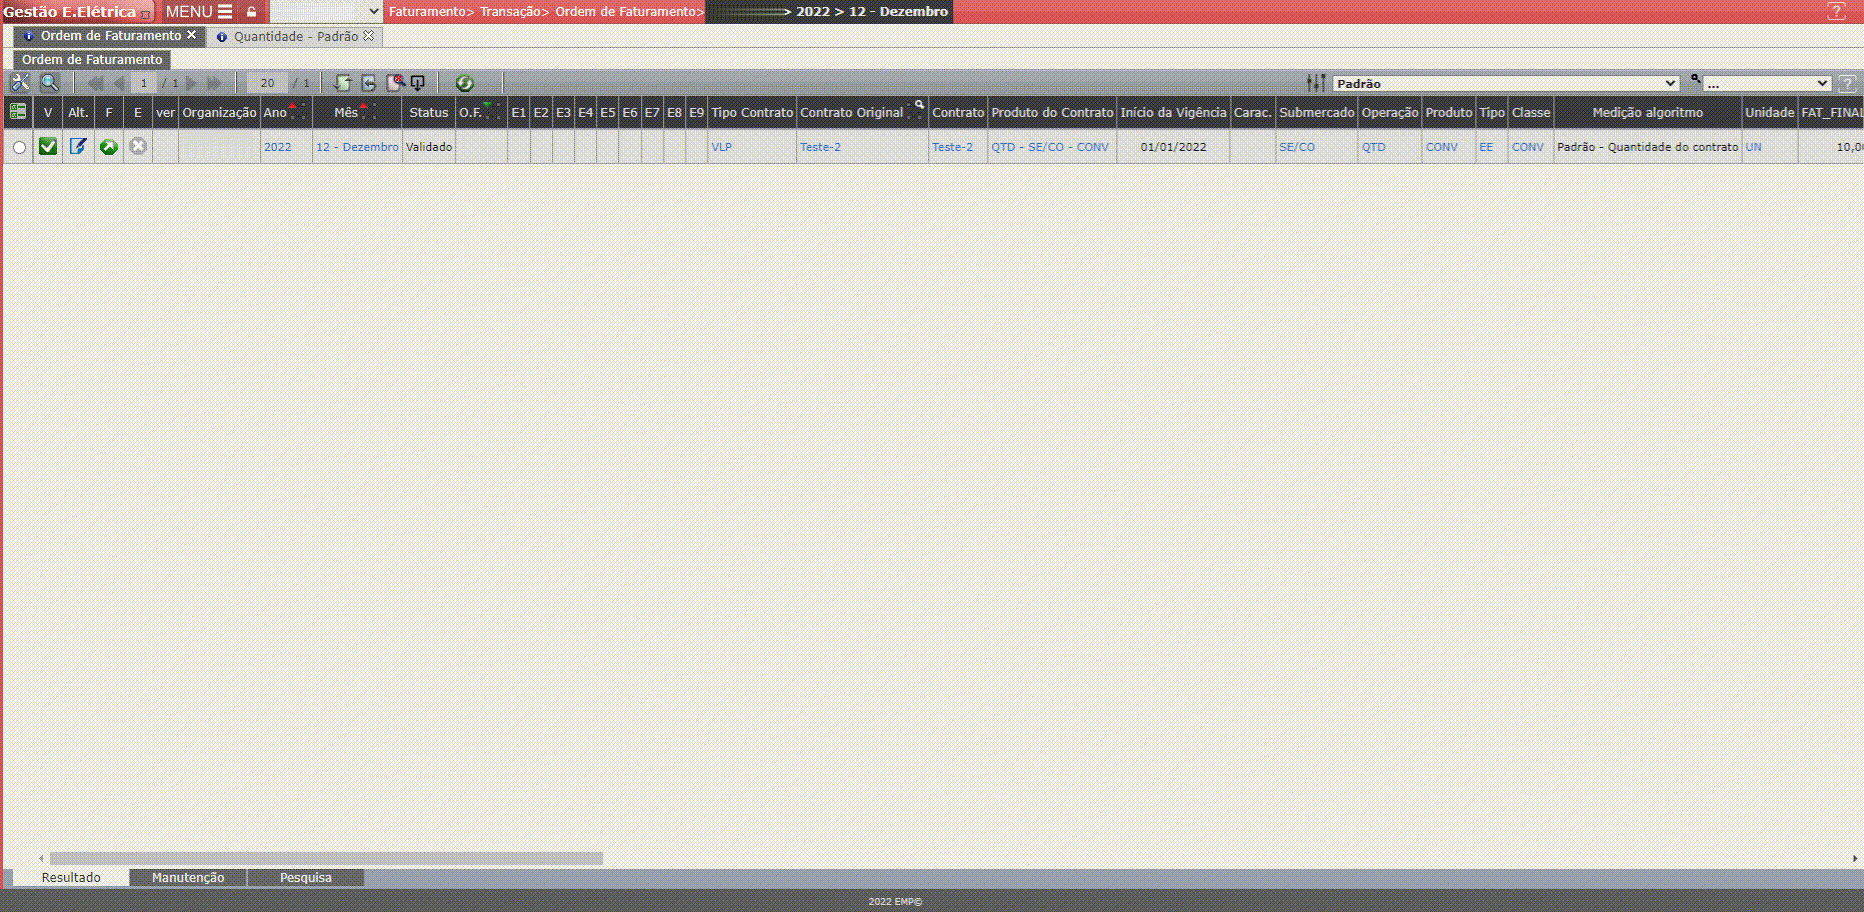1864x912 pixels.
Task: Open the Manutenção bottom tab
Action: (x=188, y=878)
